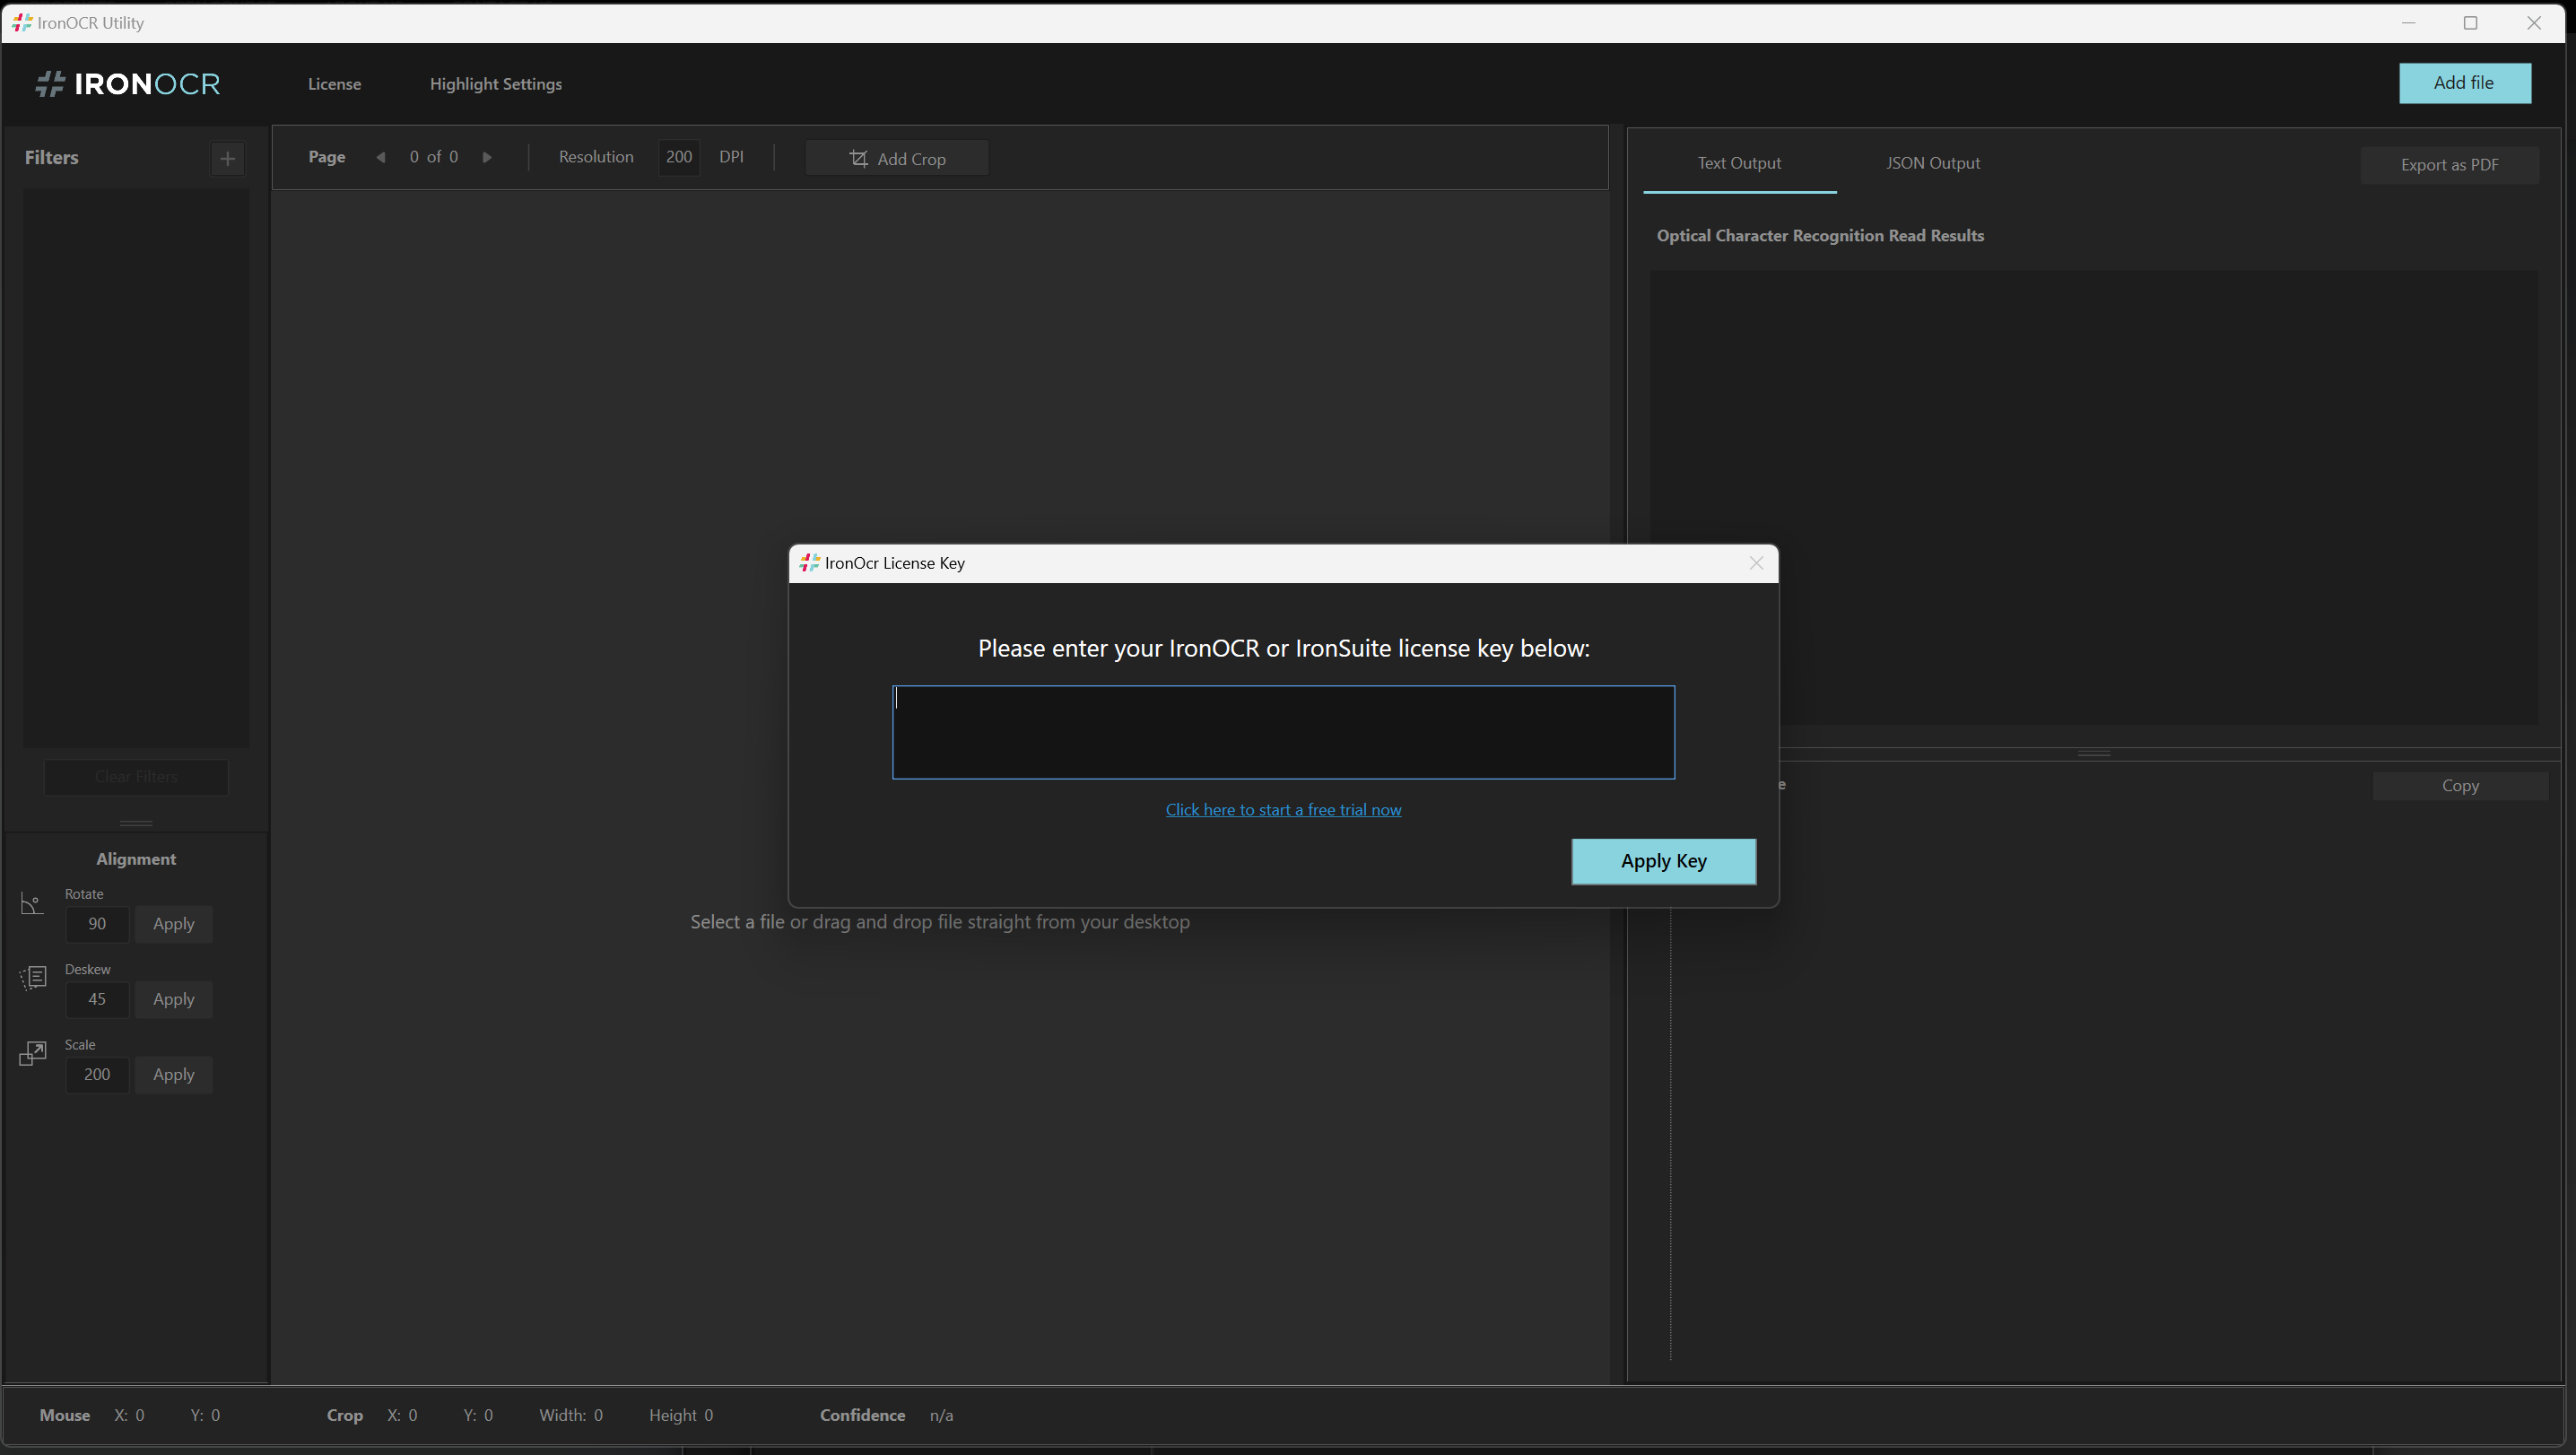
Task: Go to next page arrow
Action: click(x=487, y=157)
